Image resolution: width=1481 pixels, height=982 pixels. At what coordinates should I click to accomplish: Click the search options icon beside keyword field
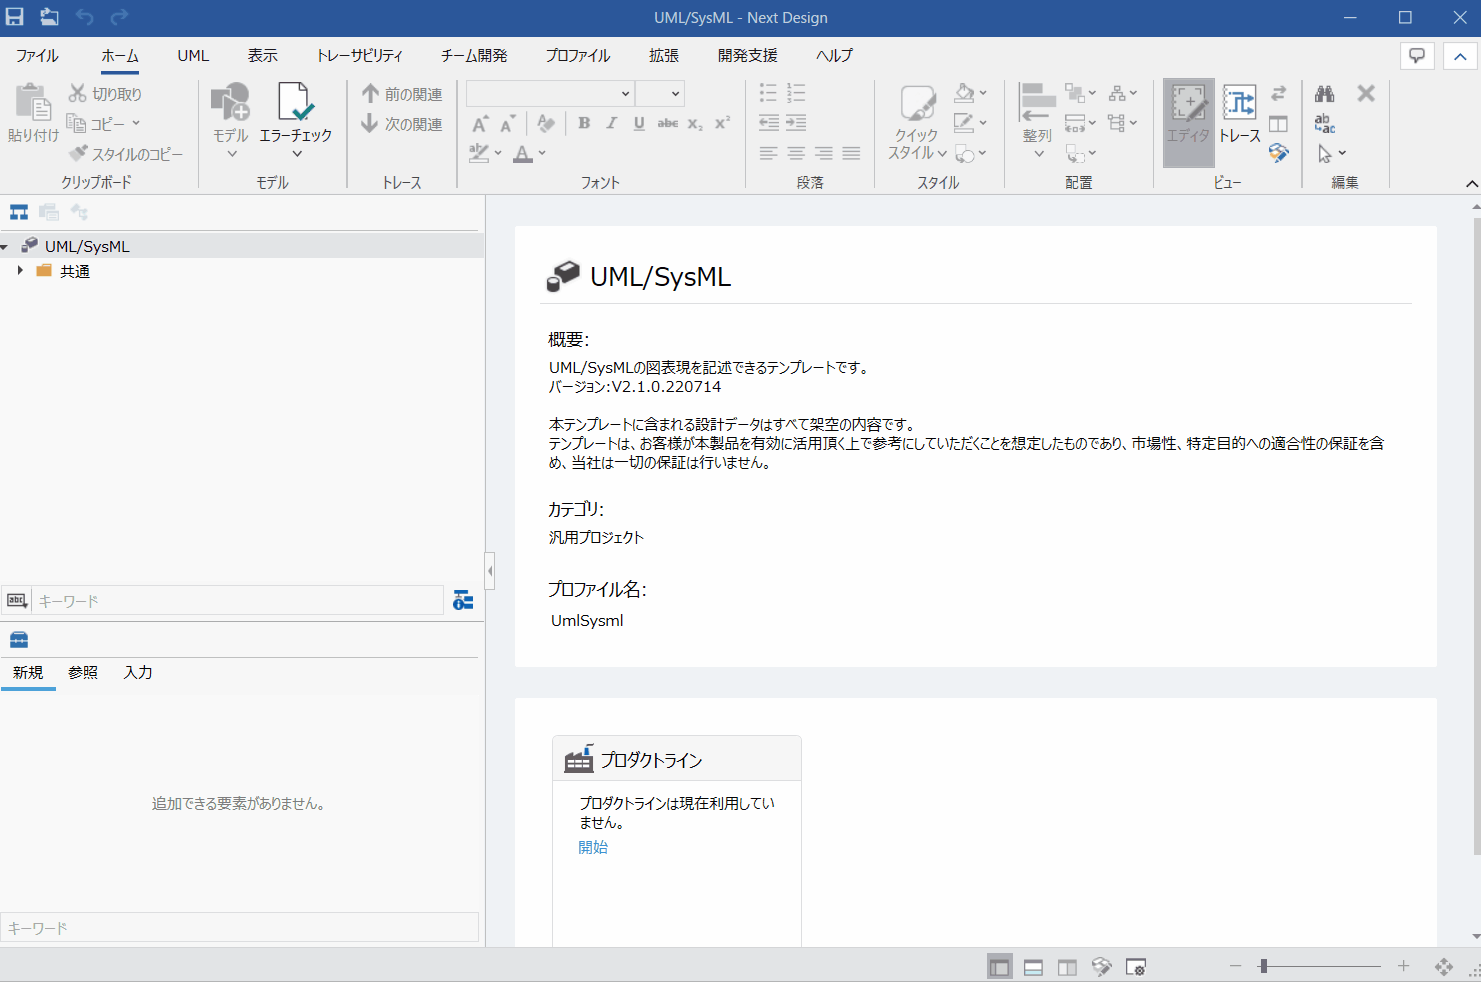tap(463, 600)
